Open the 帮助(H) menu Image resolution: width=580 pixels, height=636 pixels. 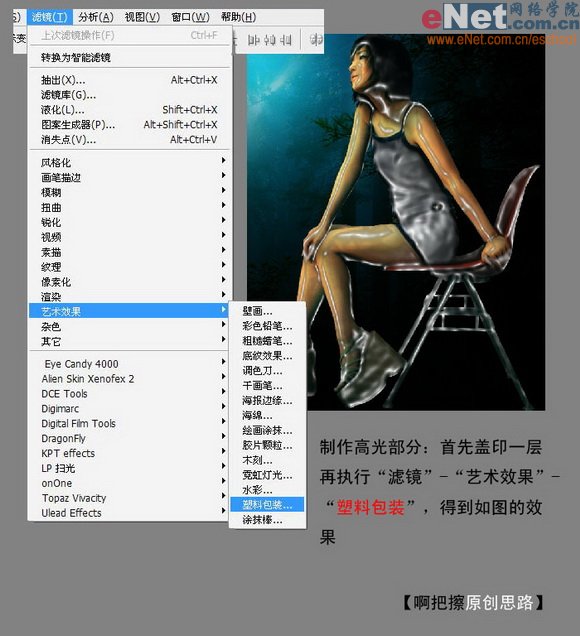click(238, 17)
